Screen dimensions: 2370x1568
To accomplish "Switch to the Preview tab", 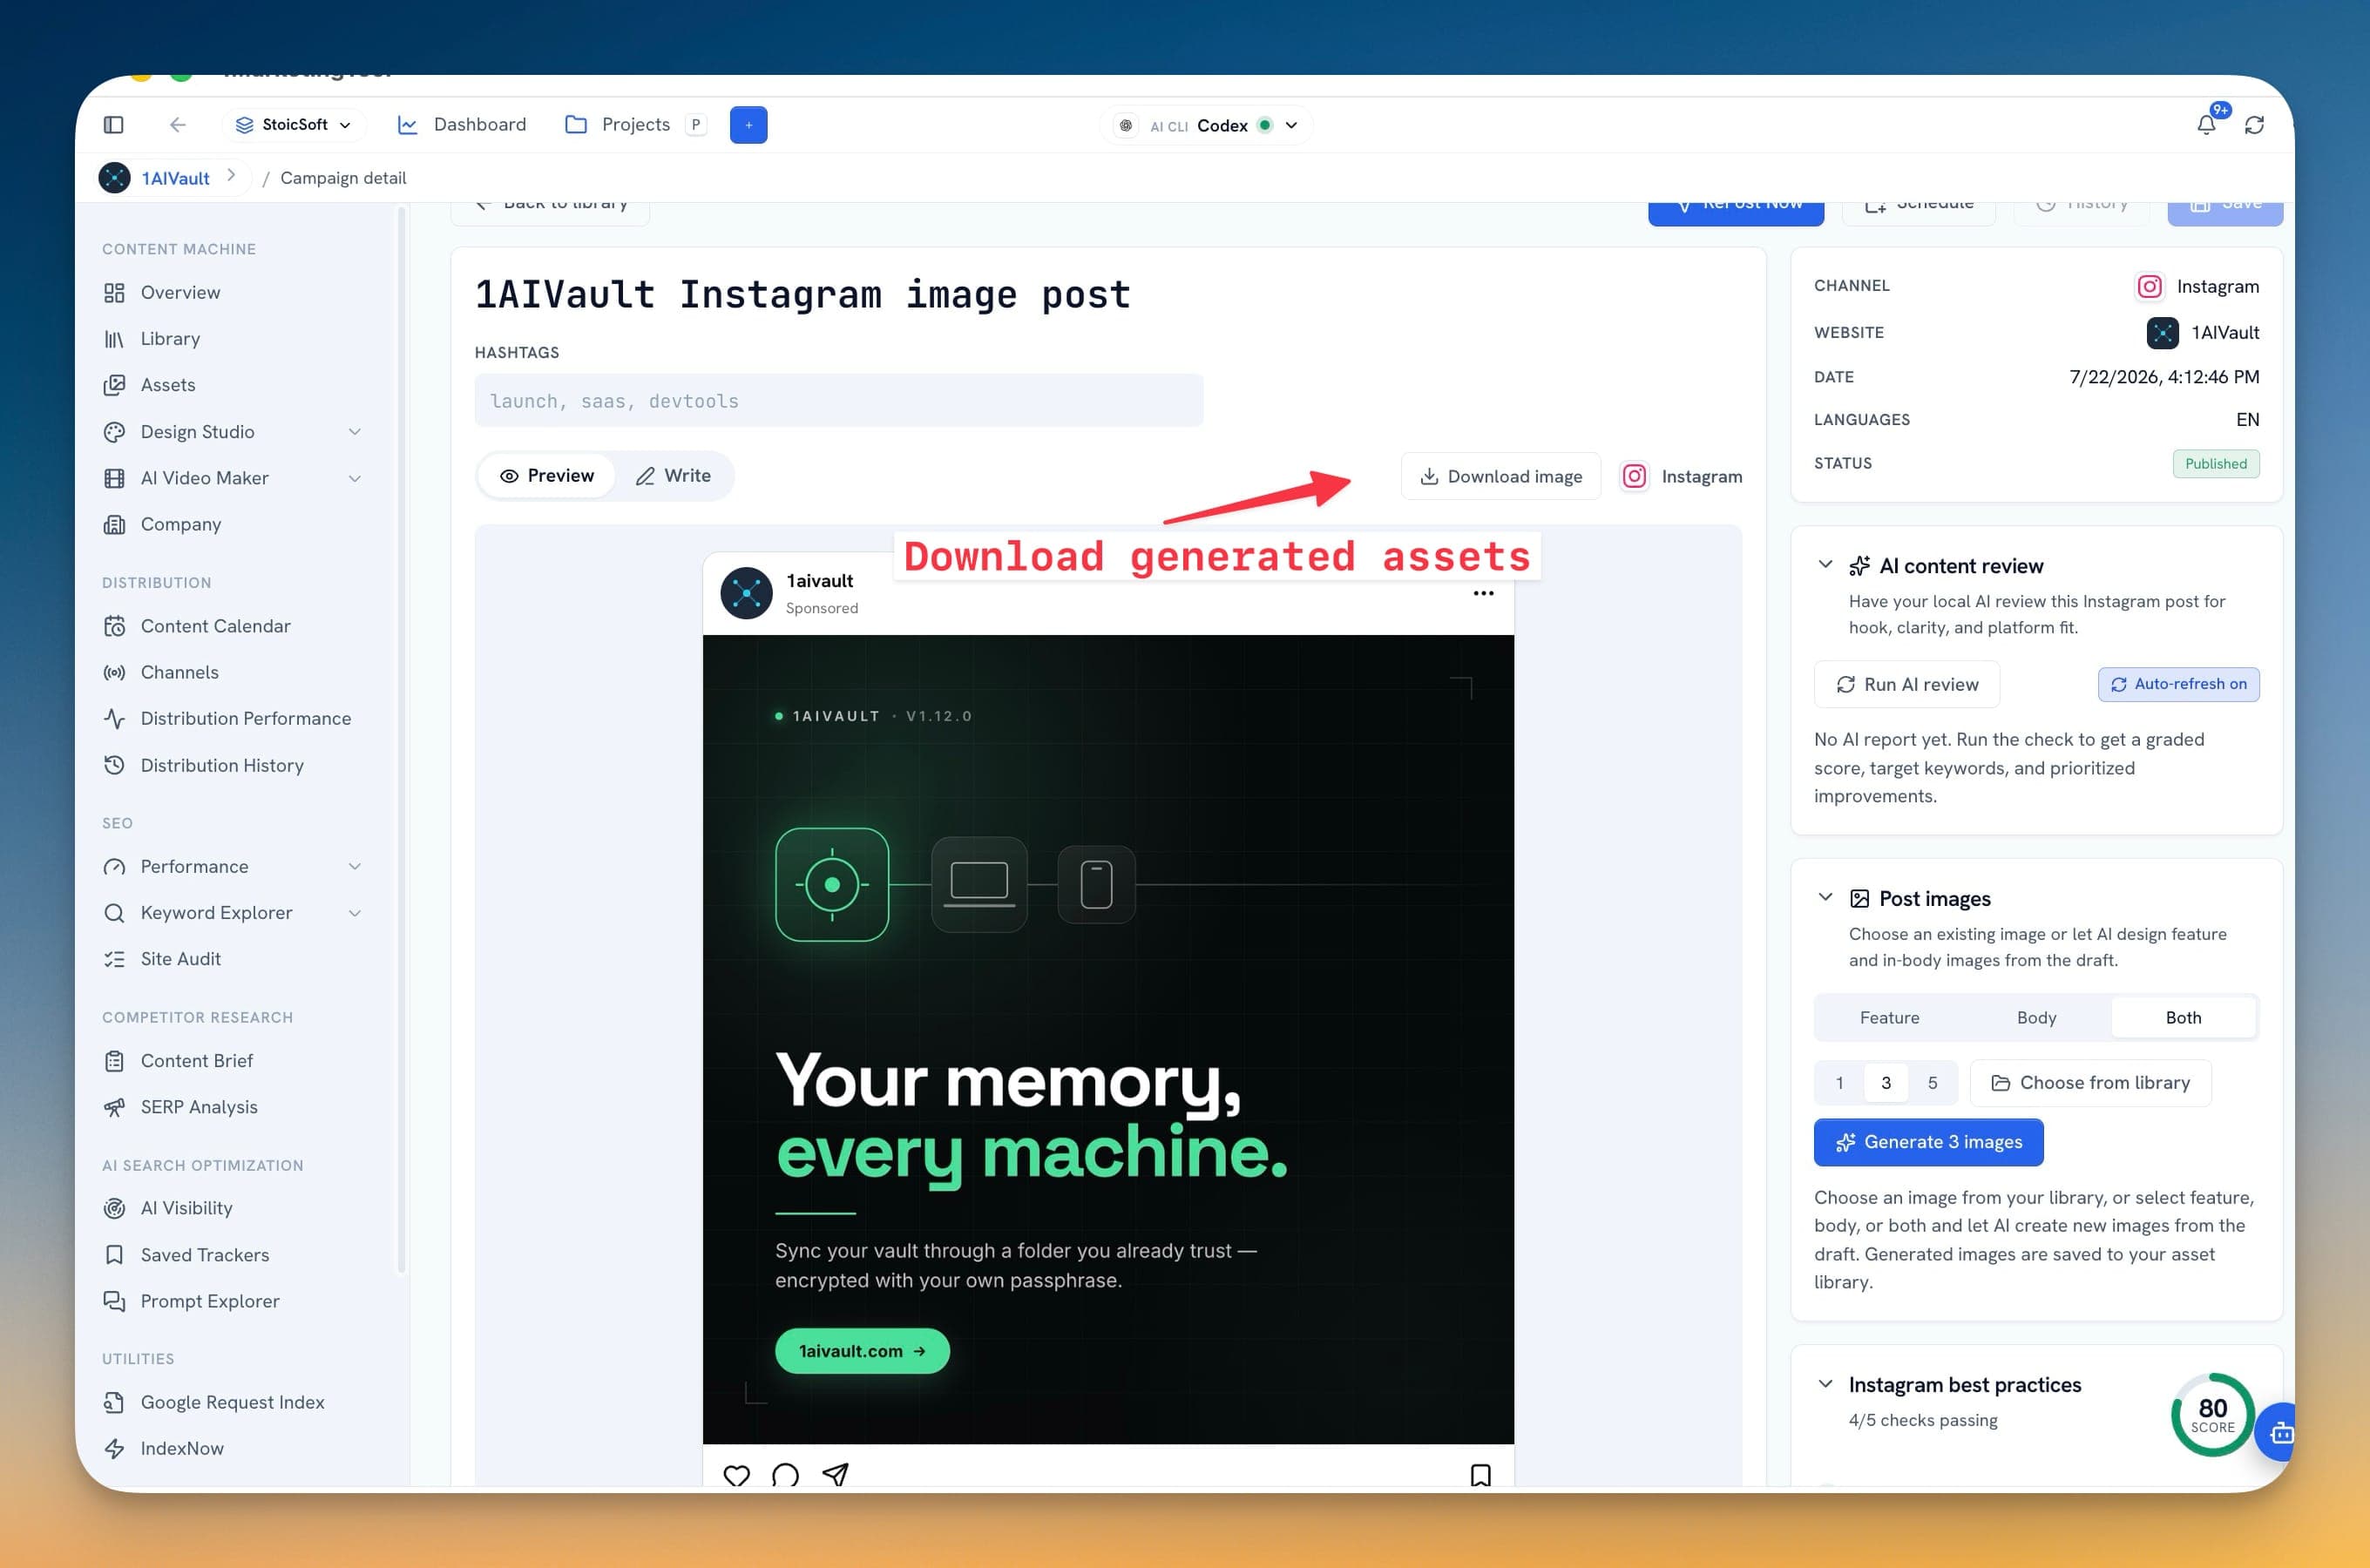I will tap(547, 476).
